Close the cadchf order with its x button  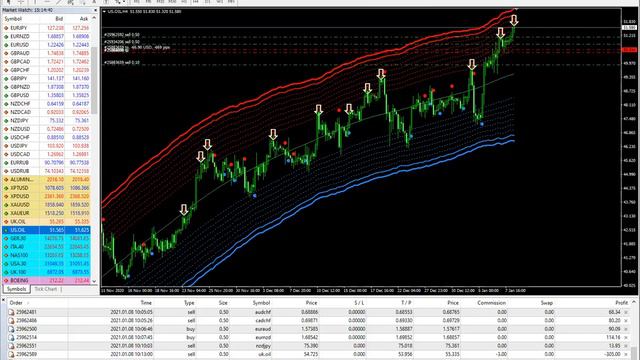pos(626,321)
